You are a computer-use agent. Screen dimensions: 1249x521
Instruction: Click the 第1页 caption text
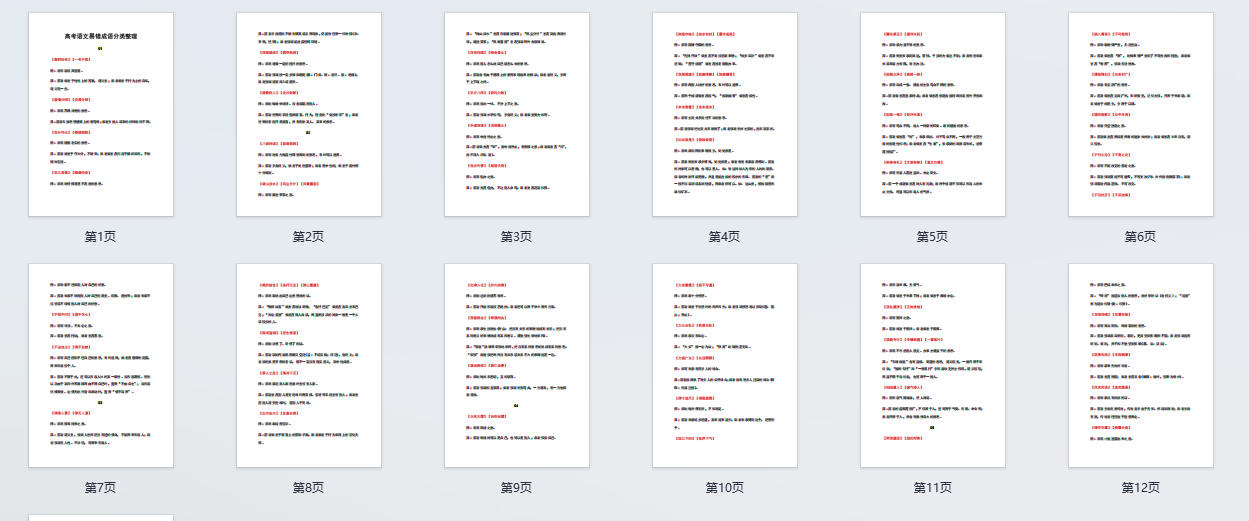tap(100, 237)
